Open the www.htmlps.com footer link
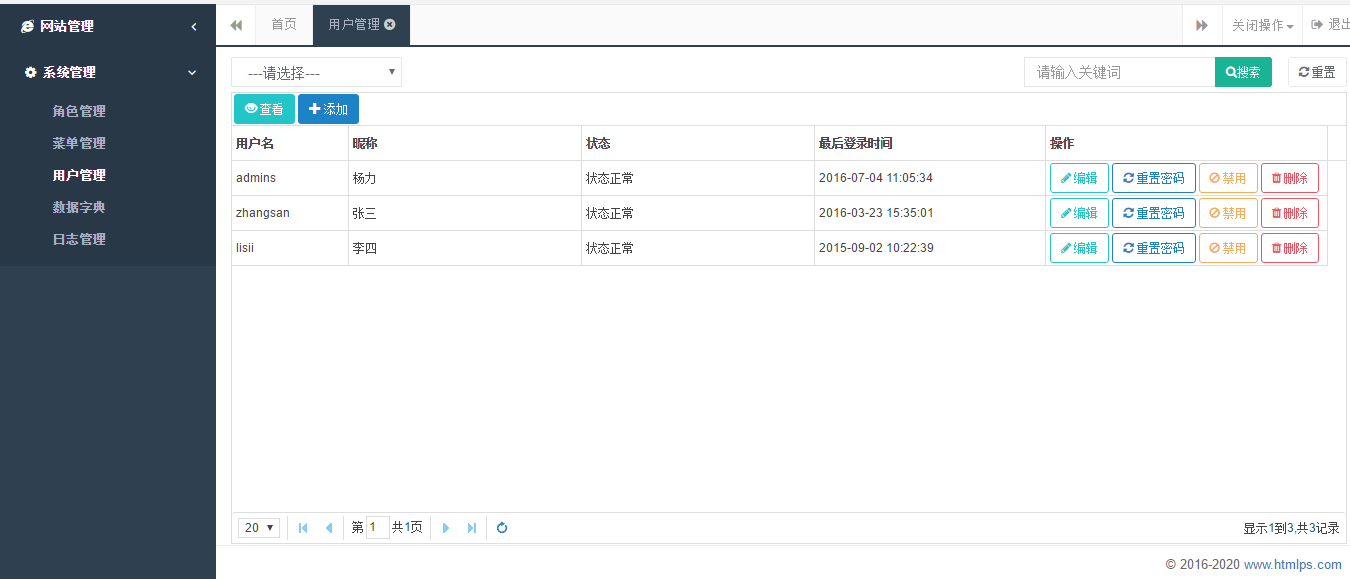The width and height of the screenshot is (1350, 579). click(x=1293, y=565)
